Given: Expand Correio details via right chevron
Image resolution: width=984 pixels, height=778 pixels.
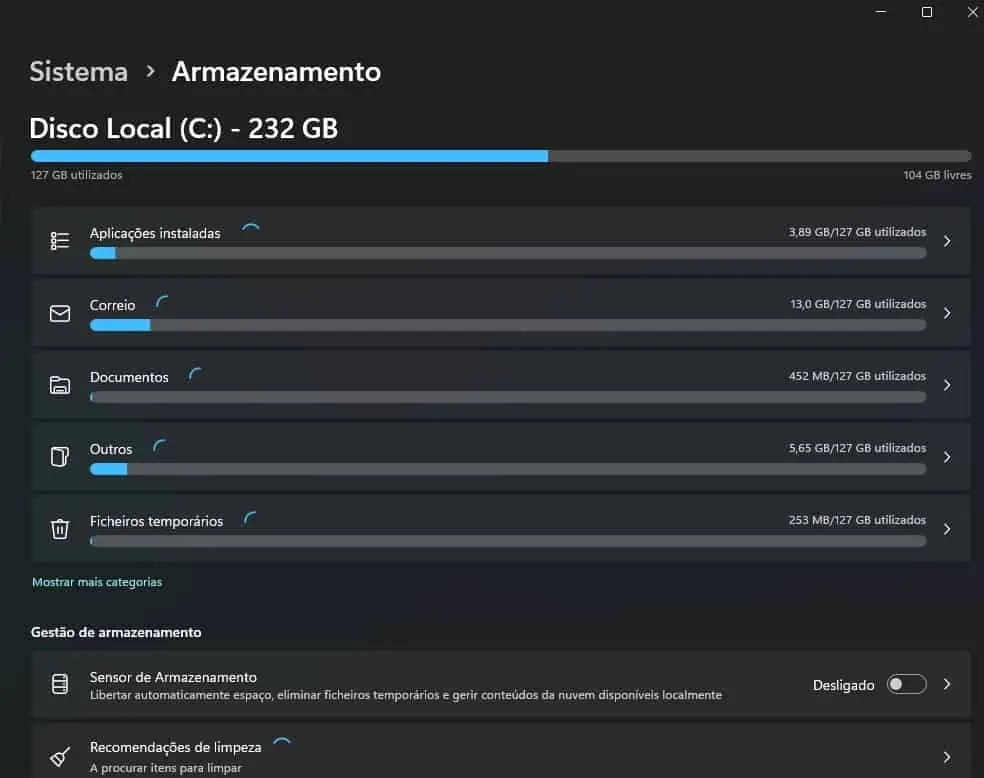Looking at the screenshot, I should click(947, 313).
